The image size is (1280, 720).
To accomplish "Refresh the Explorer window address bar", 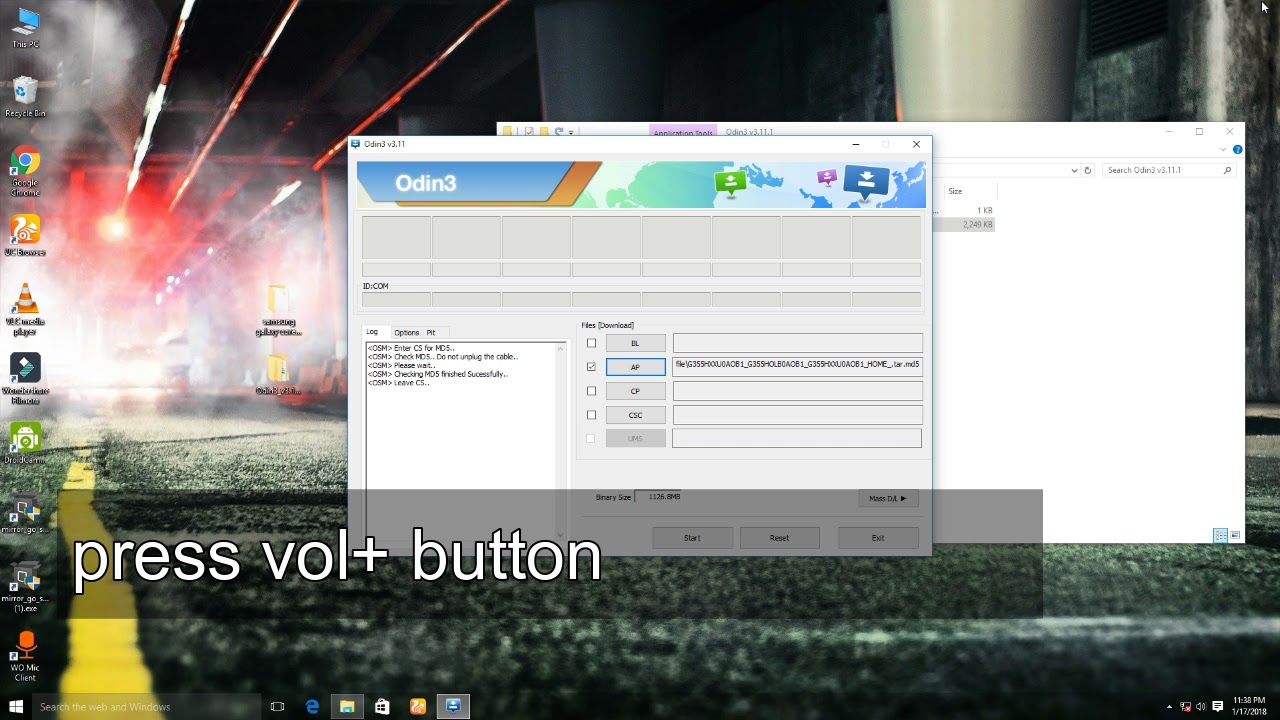I will pos(1088,170).
